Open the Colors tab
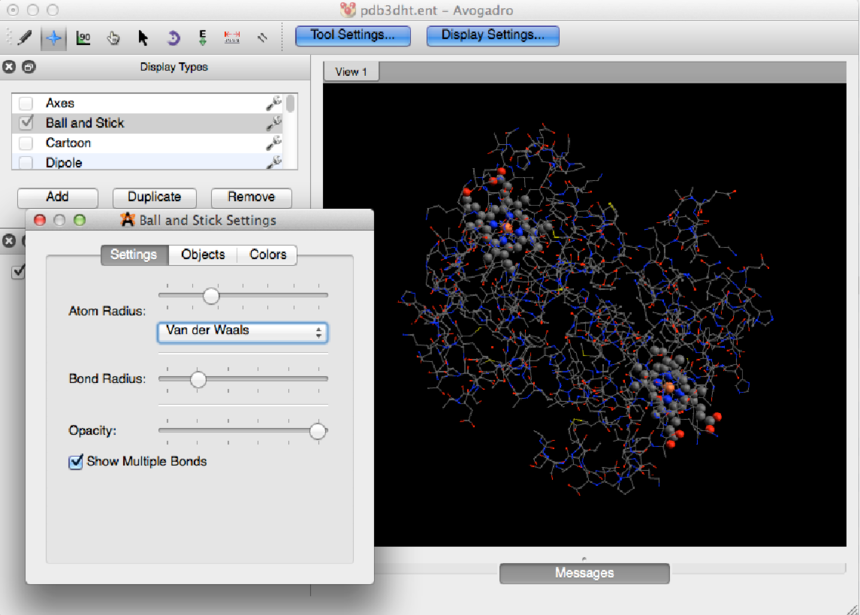 click(x=267, y=255)
